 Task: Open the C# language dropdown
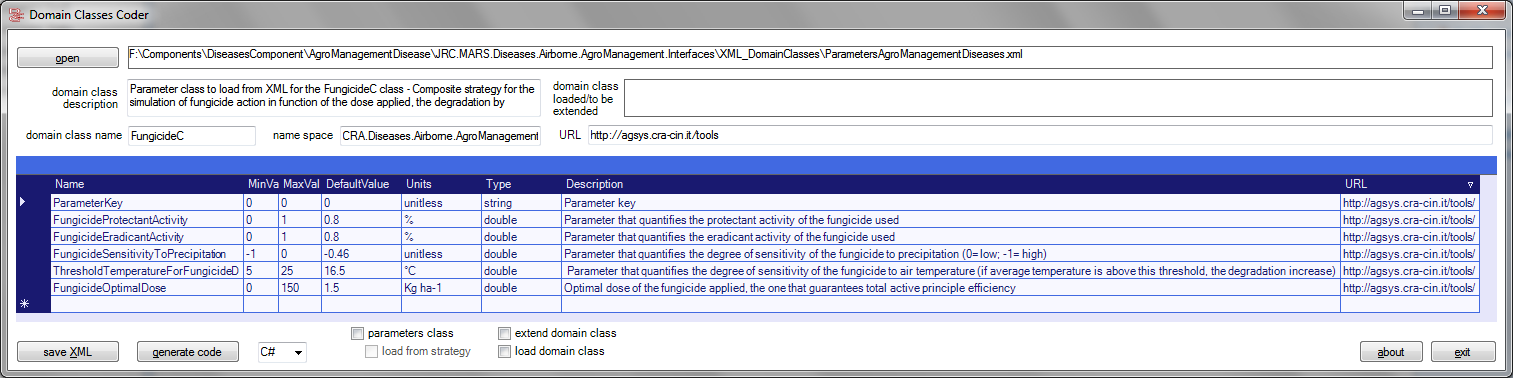click(x=281, y=352)
